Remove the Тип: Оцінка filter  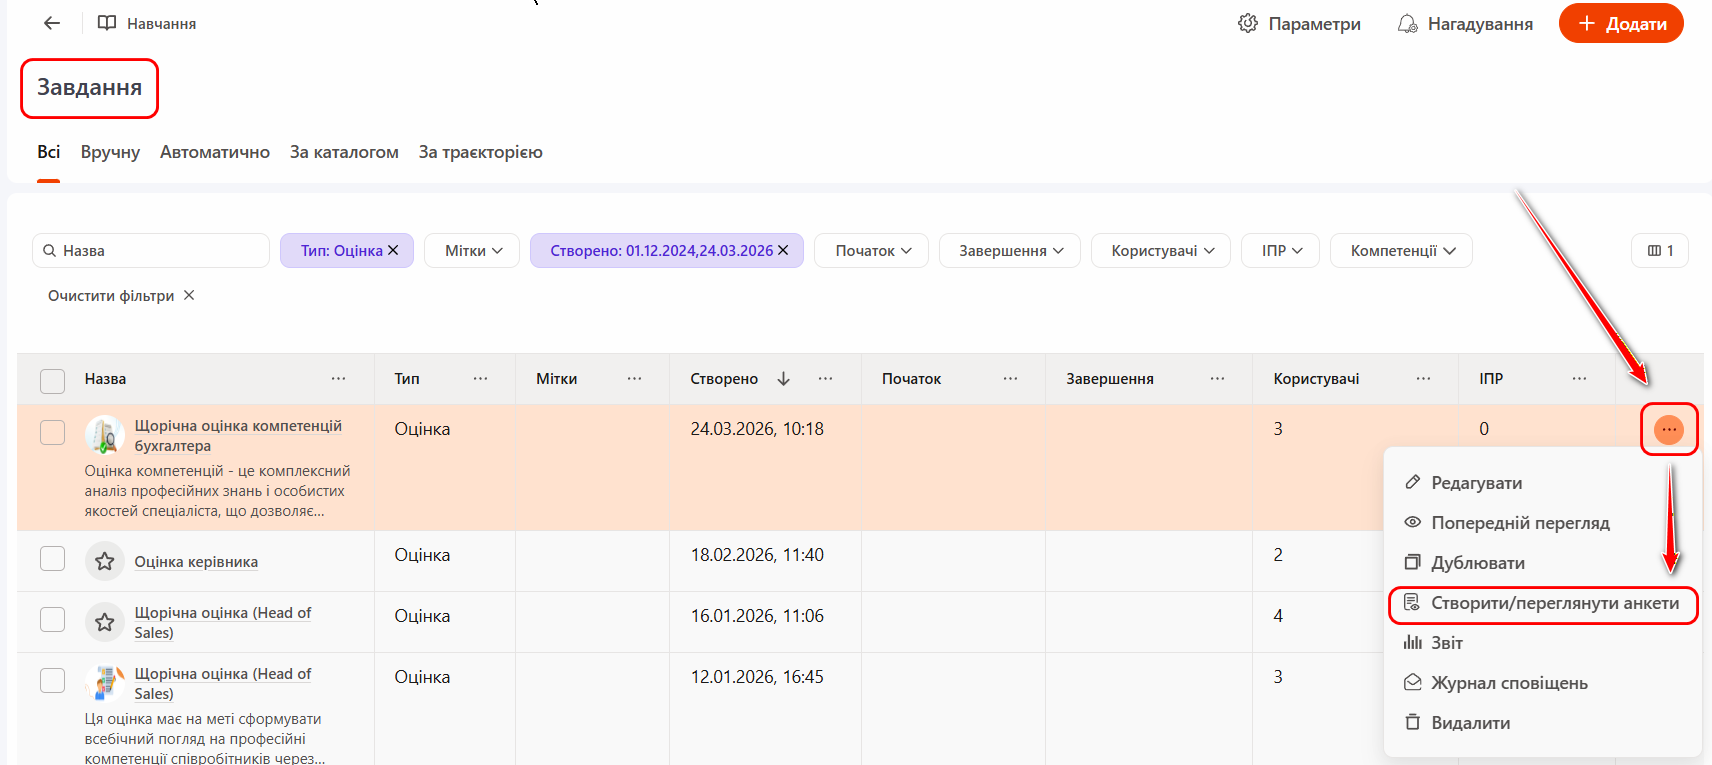click(394, 250)
